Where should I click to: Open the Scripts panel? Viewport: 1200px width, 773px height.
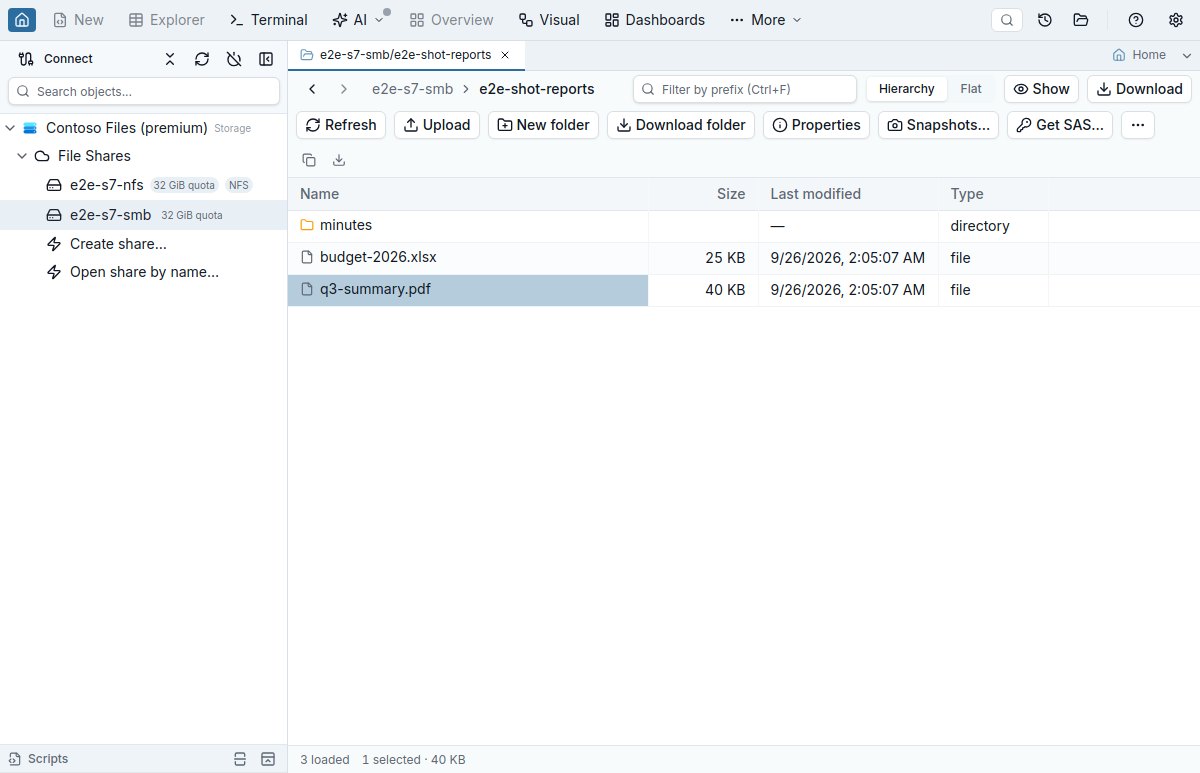(x=38, y=759)
